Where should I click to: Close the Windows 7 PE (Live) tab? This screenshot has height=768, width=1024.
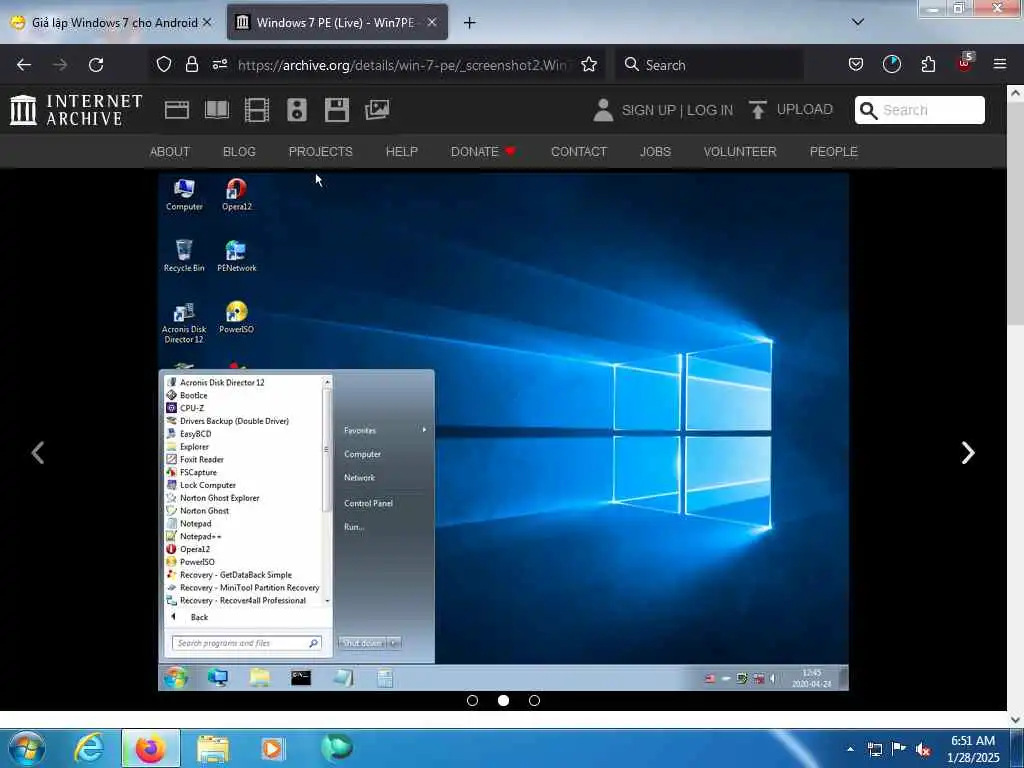coord(432,22)
